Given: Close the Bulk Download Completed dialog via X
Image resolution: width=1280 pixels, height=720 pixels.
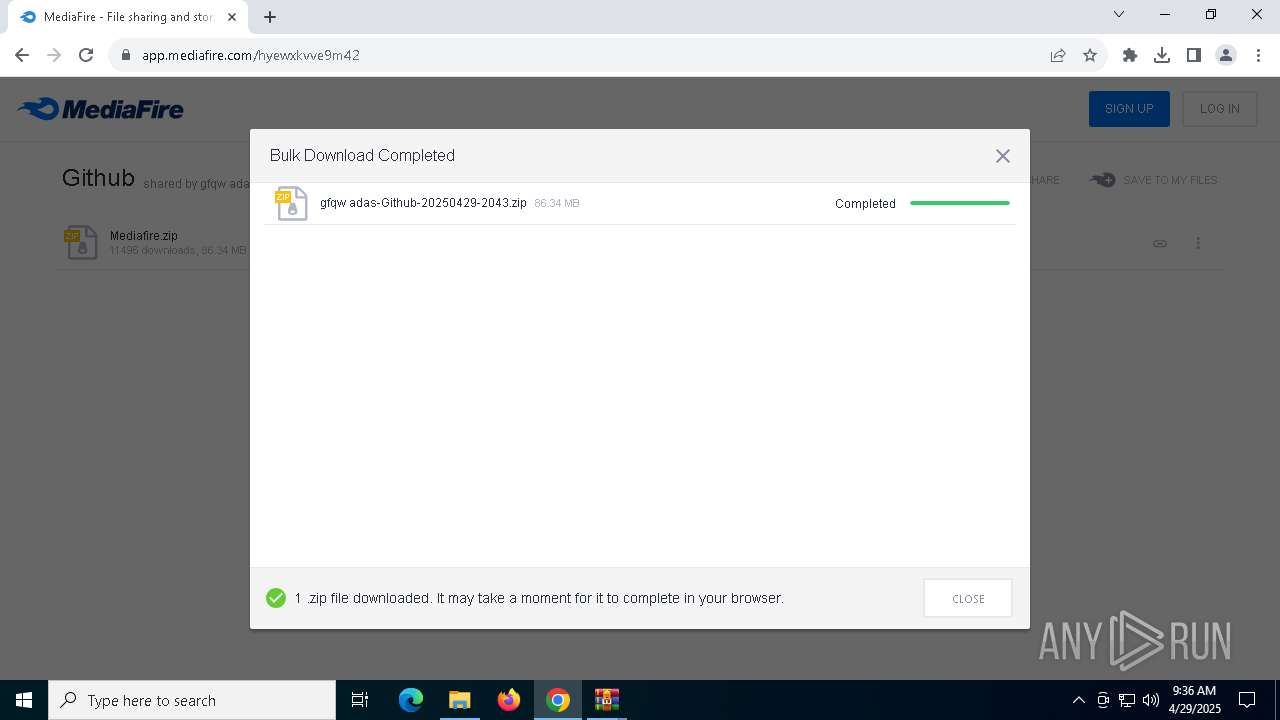Looking at the screenshot, I should click(1002, 156).
